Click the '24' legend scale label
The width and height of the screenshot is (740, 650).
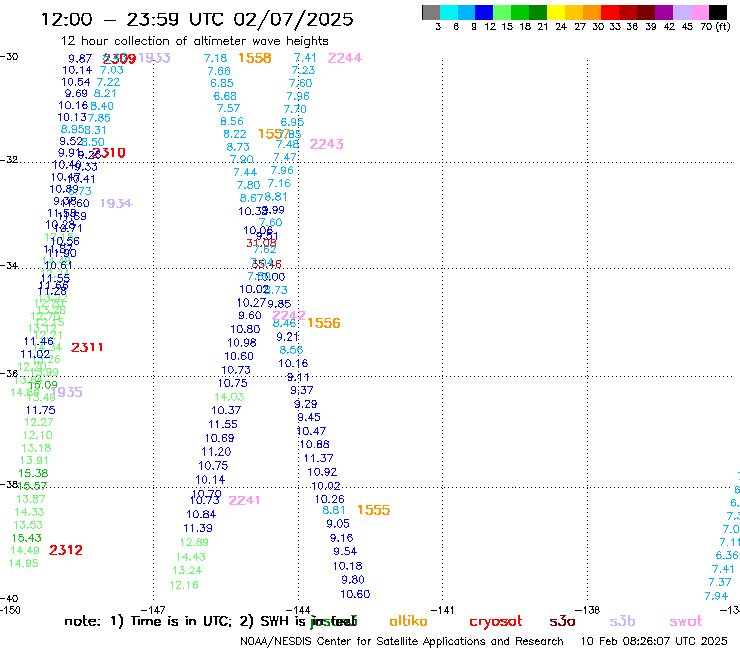click(561, 27)
